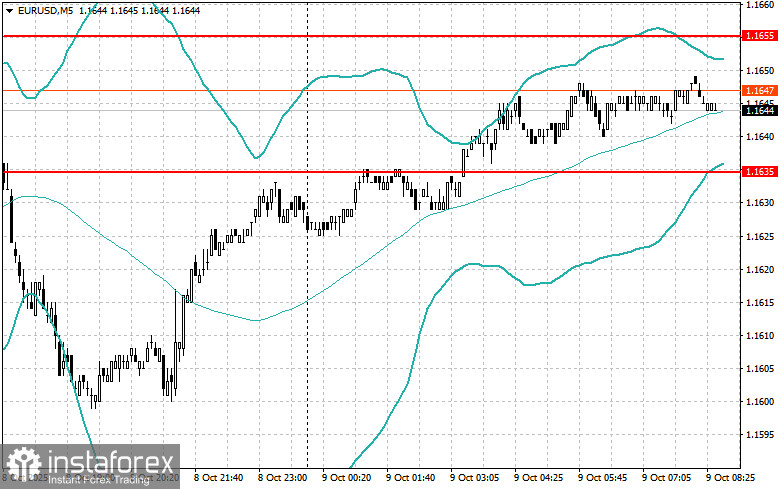This screenshot has width=781, height=489.
Task: Click the 1.1595 price axis value
Action: point(760,435)
